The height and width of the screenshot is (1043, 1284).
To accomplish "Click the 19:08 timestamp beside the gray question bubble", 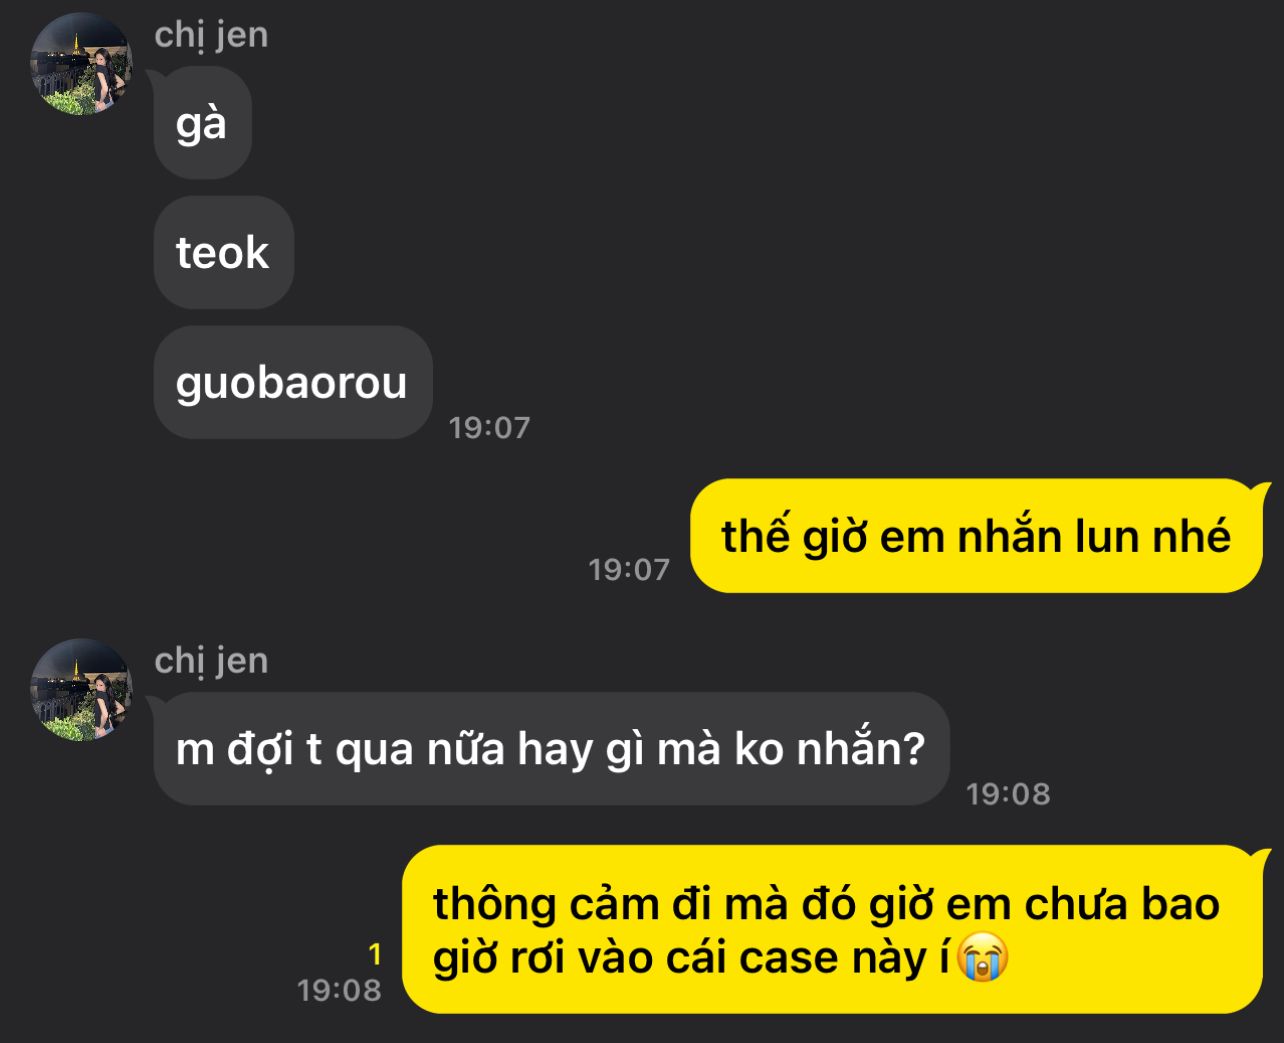I will tap(1008, 793).
